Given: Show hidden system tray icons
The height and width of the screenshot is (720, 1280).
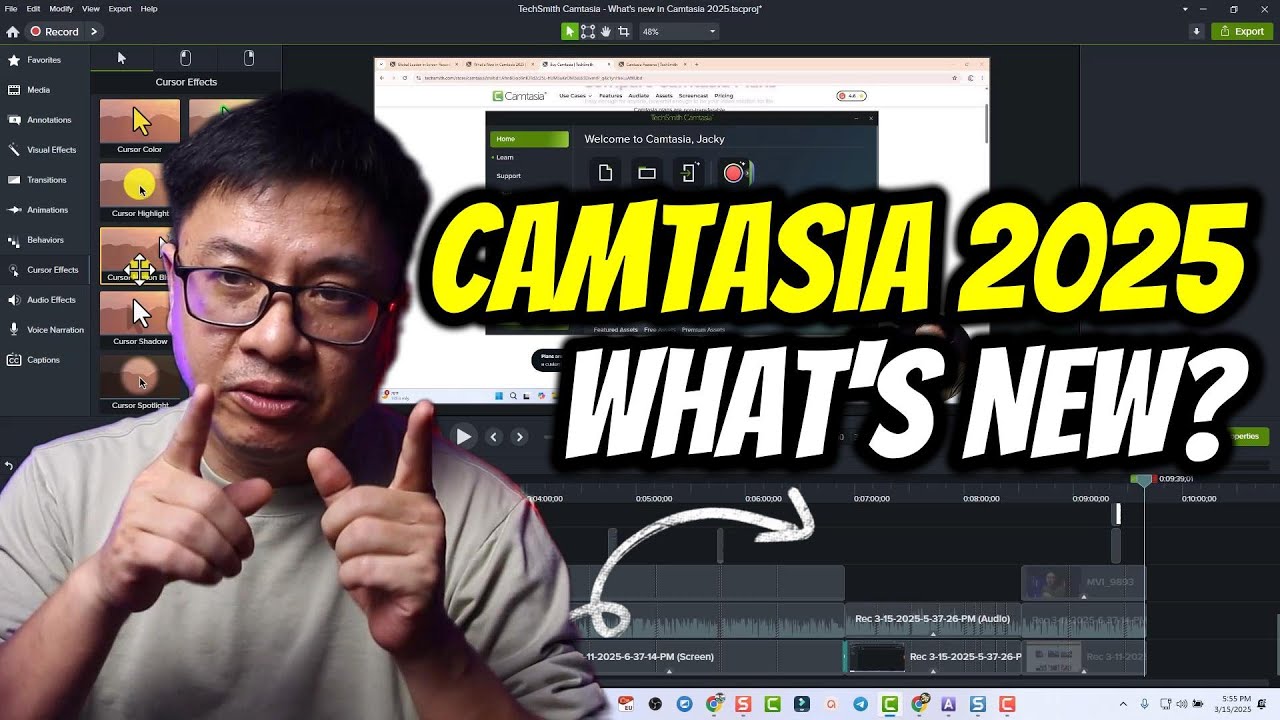Looking at the screenshot, I should 1122,704.
